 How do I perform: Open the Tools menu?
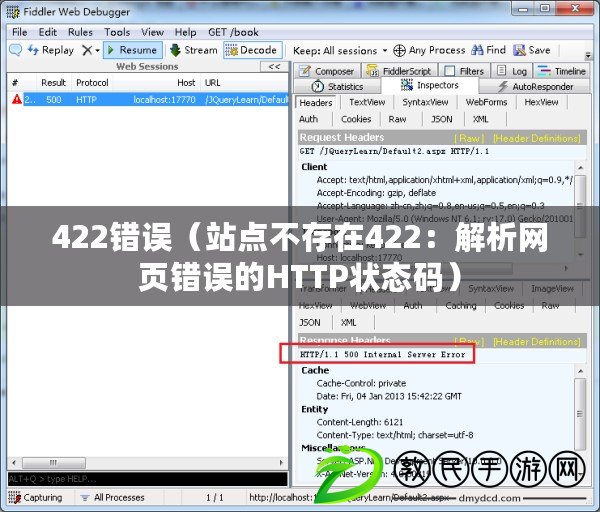(x=117, y=32)
